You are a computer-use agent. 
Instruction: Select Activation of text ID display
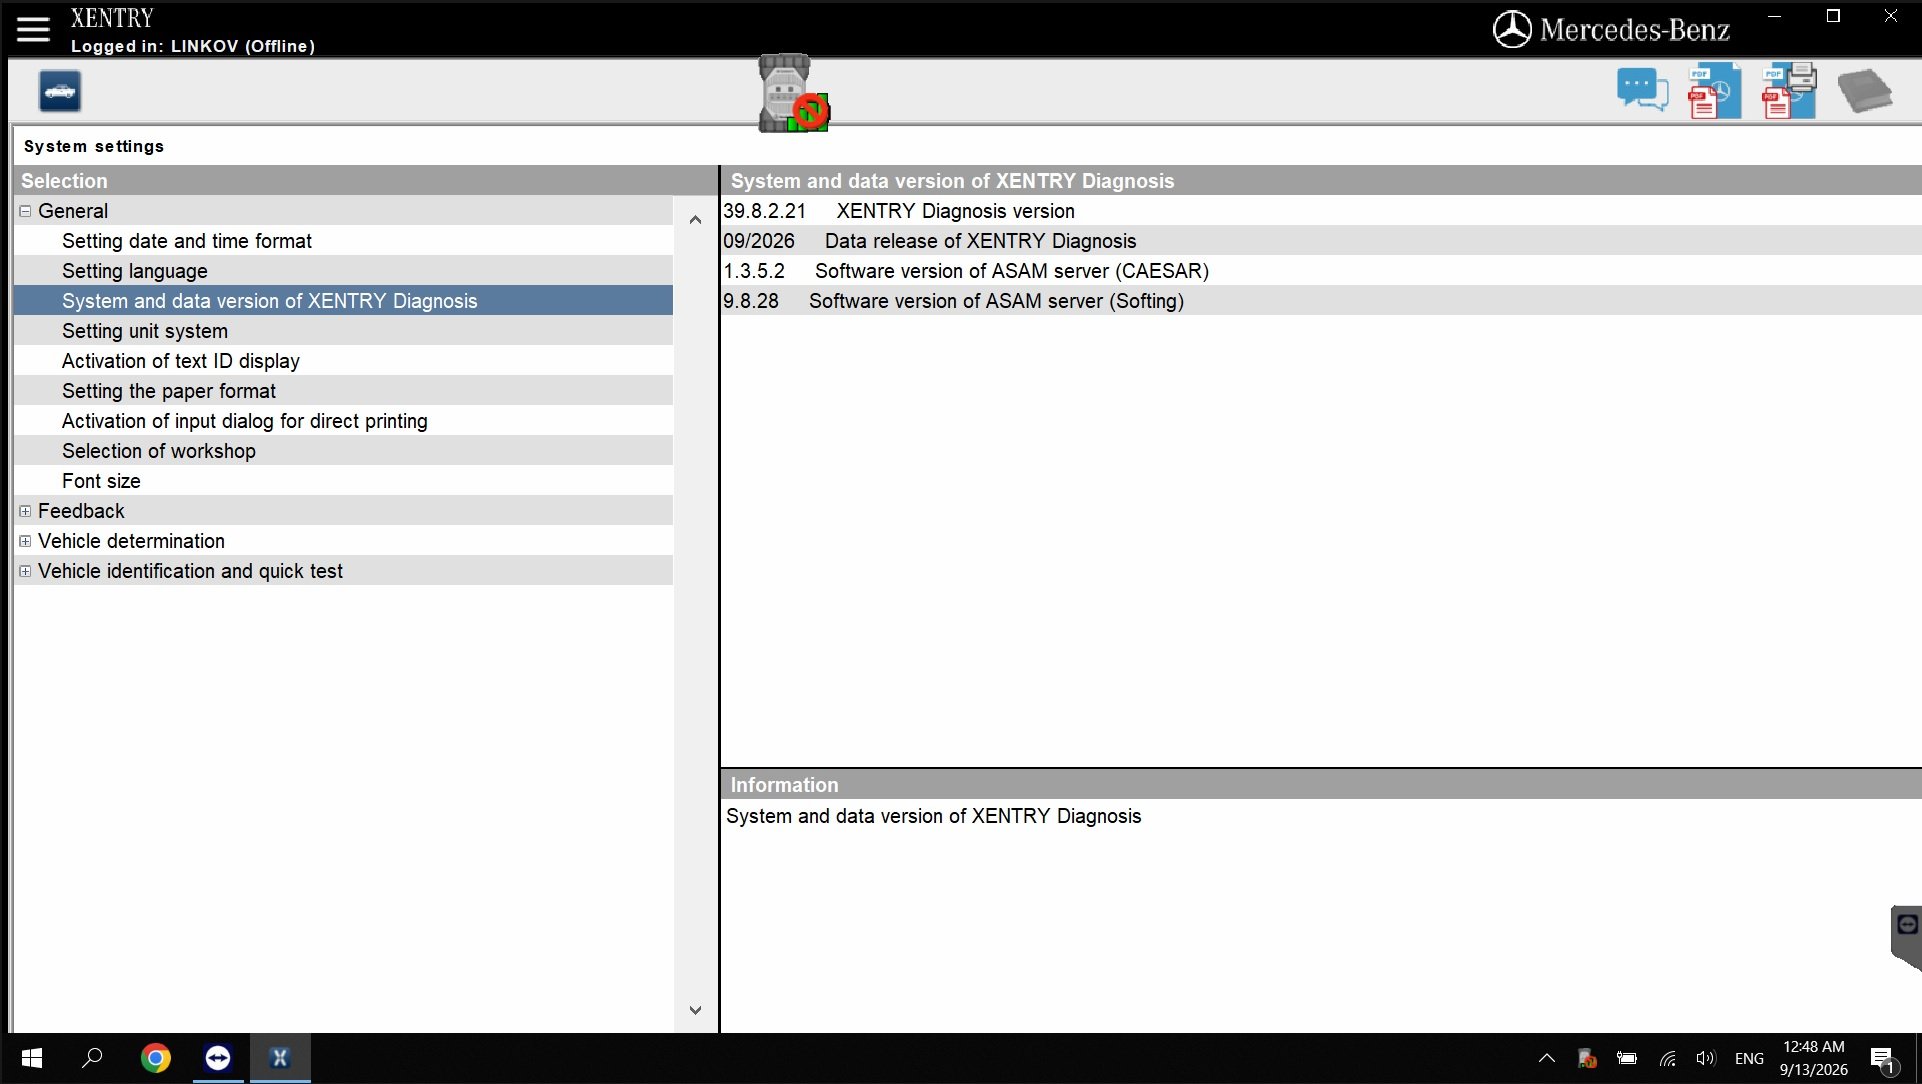[343, 361]
